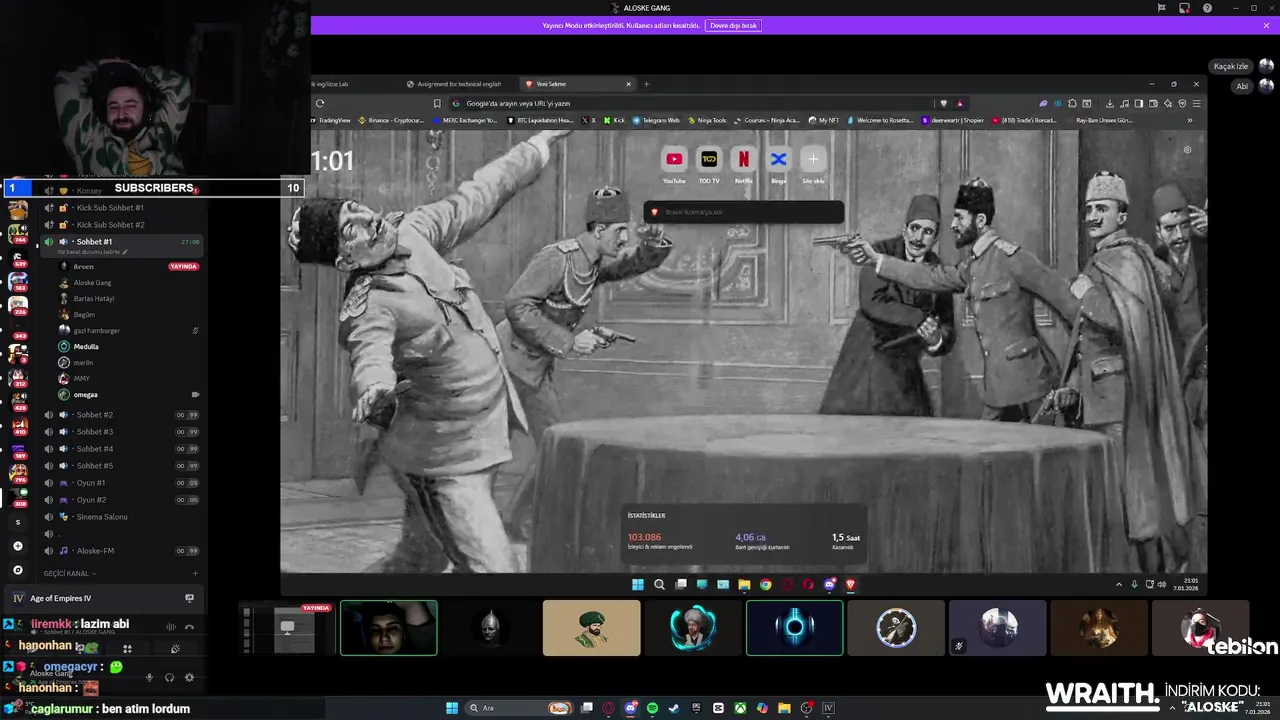
Task: Open Telegram Web bookmark
Action: tap(656, 120)
